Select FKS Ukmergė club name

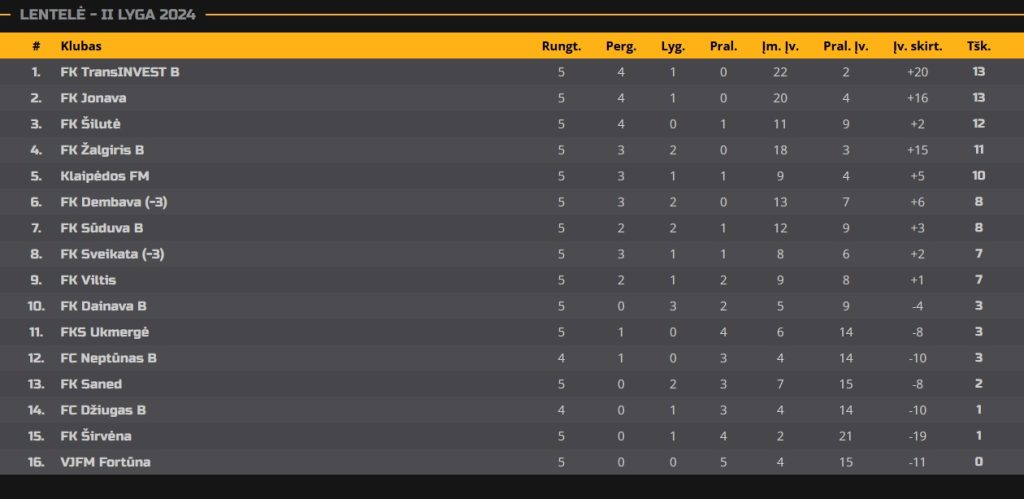click(x=105, y=332)
